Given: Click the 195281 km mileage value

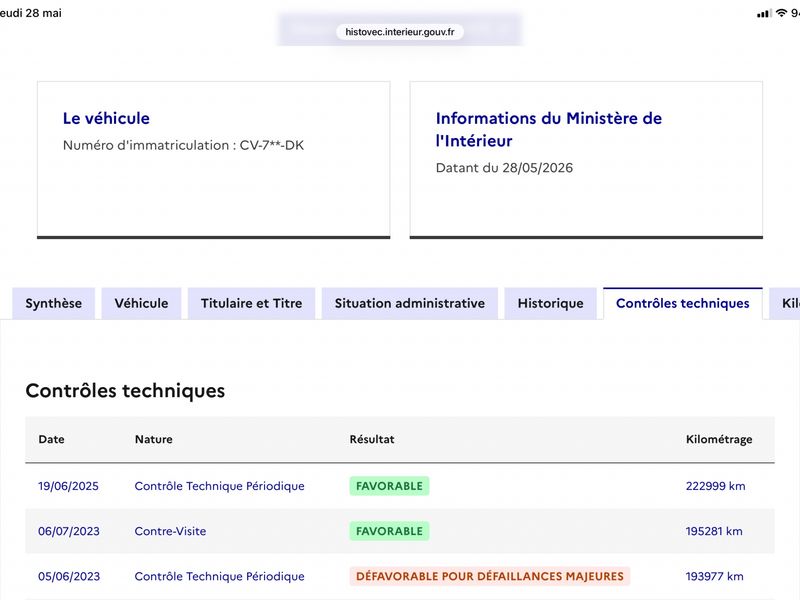Looking at the screenshot, I should pos(714,531).
